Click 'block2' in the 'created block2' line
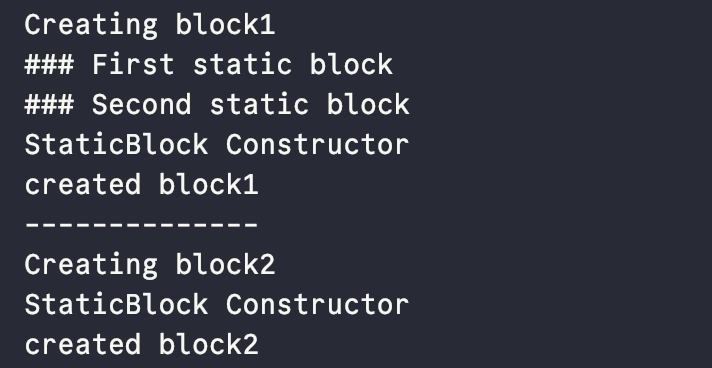The height and width of the screenshot is (368, 712). tap(209, 344)
